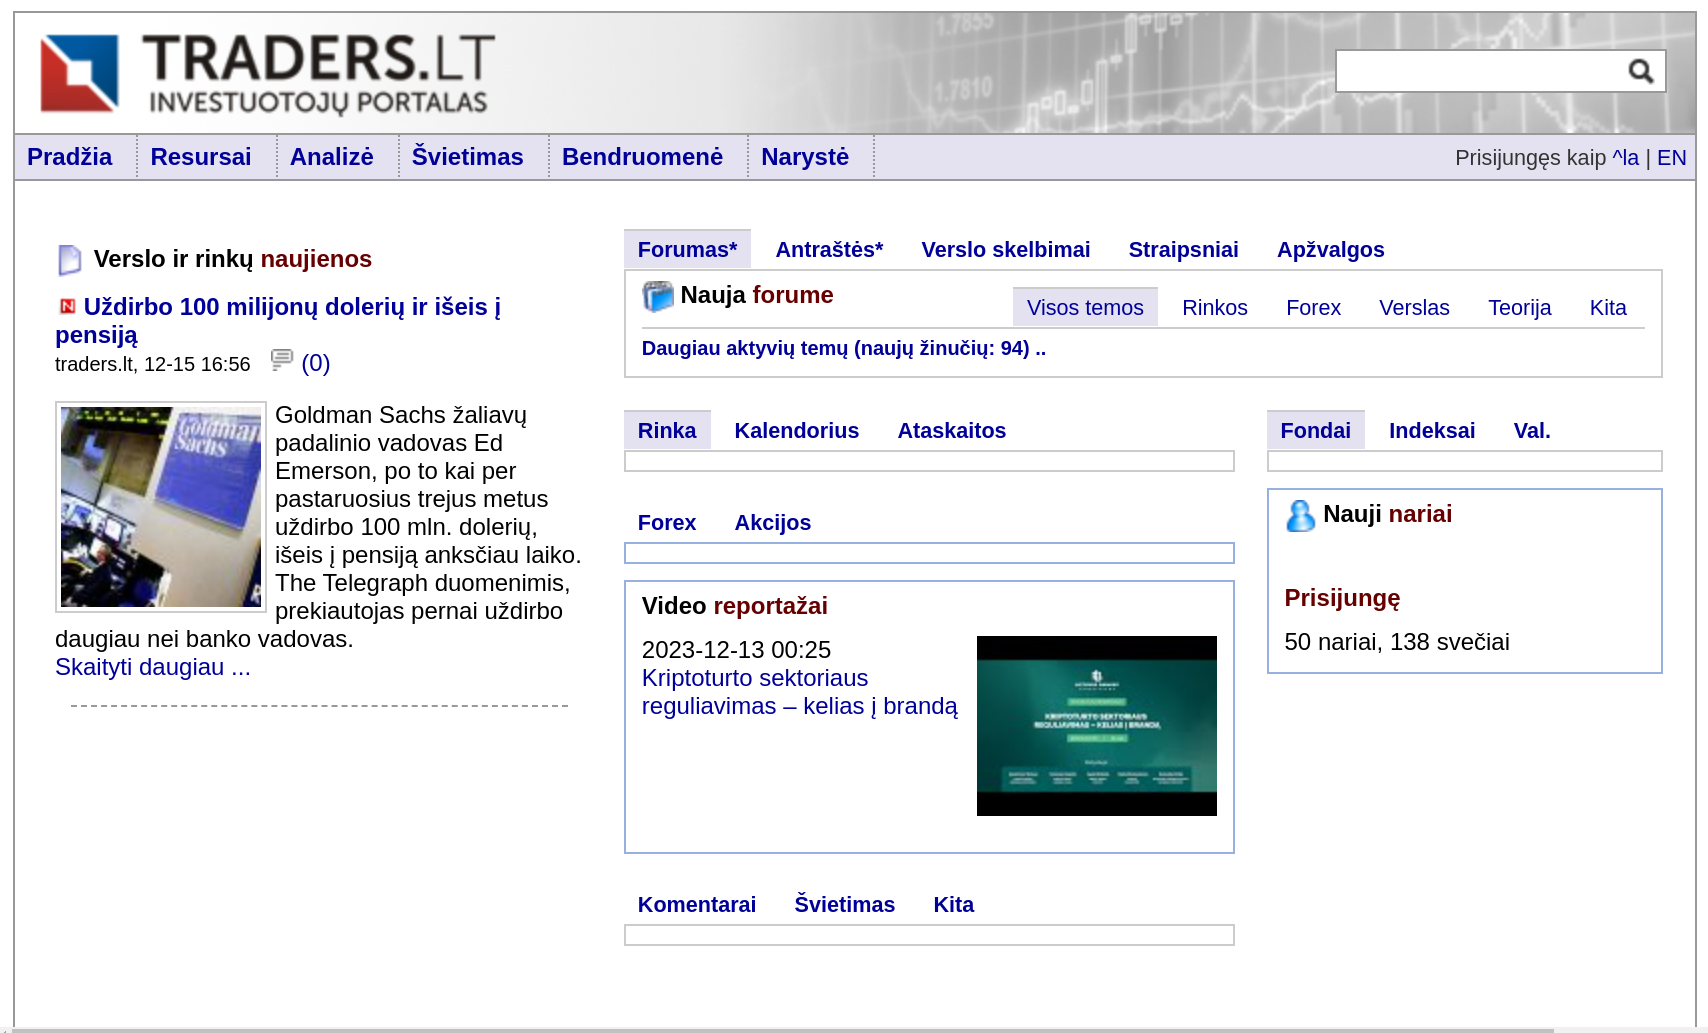
Task: Click the new members user icon
Action: click(1300, 515)
